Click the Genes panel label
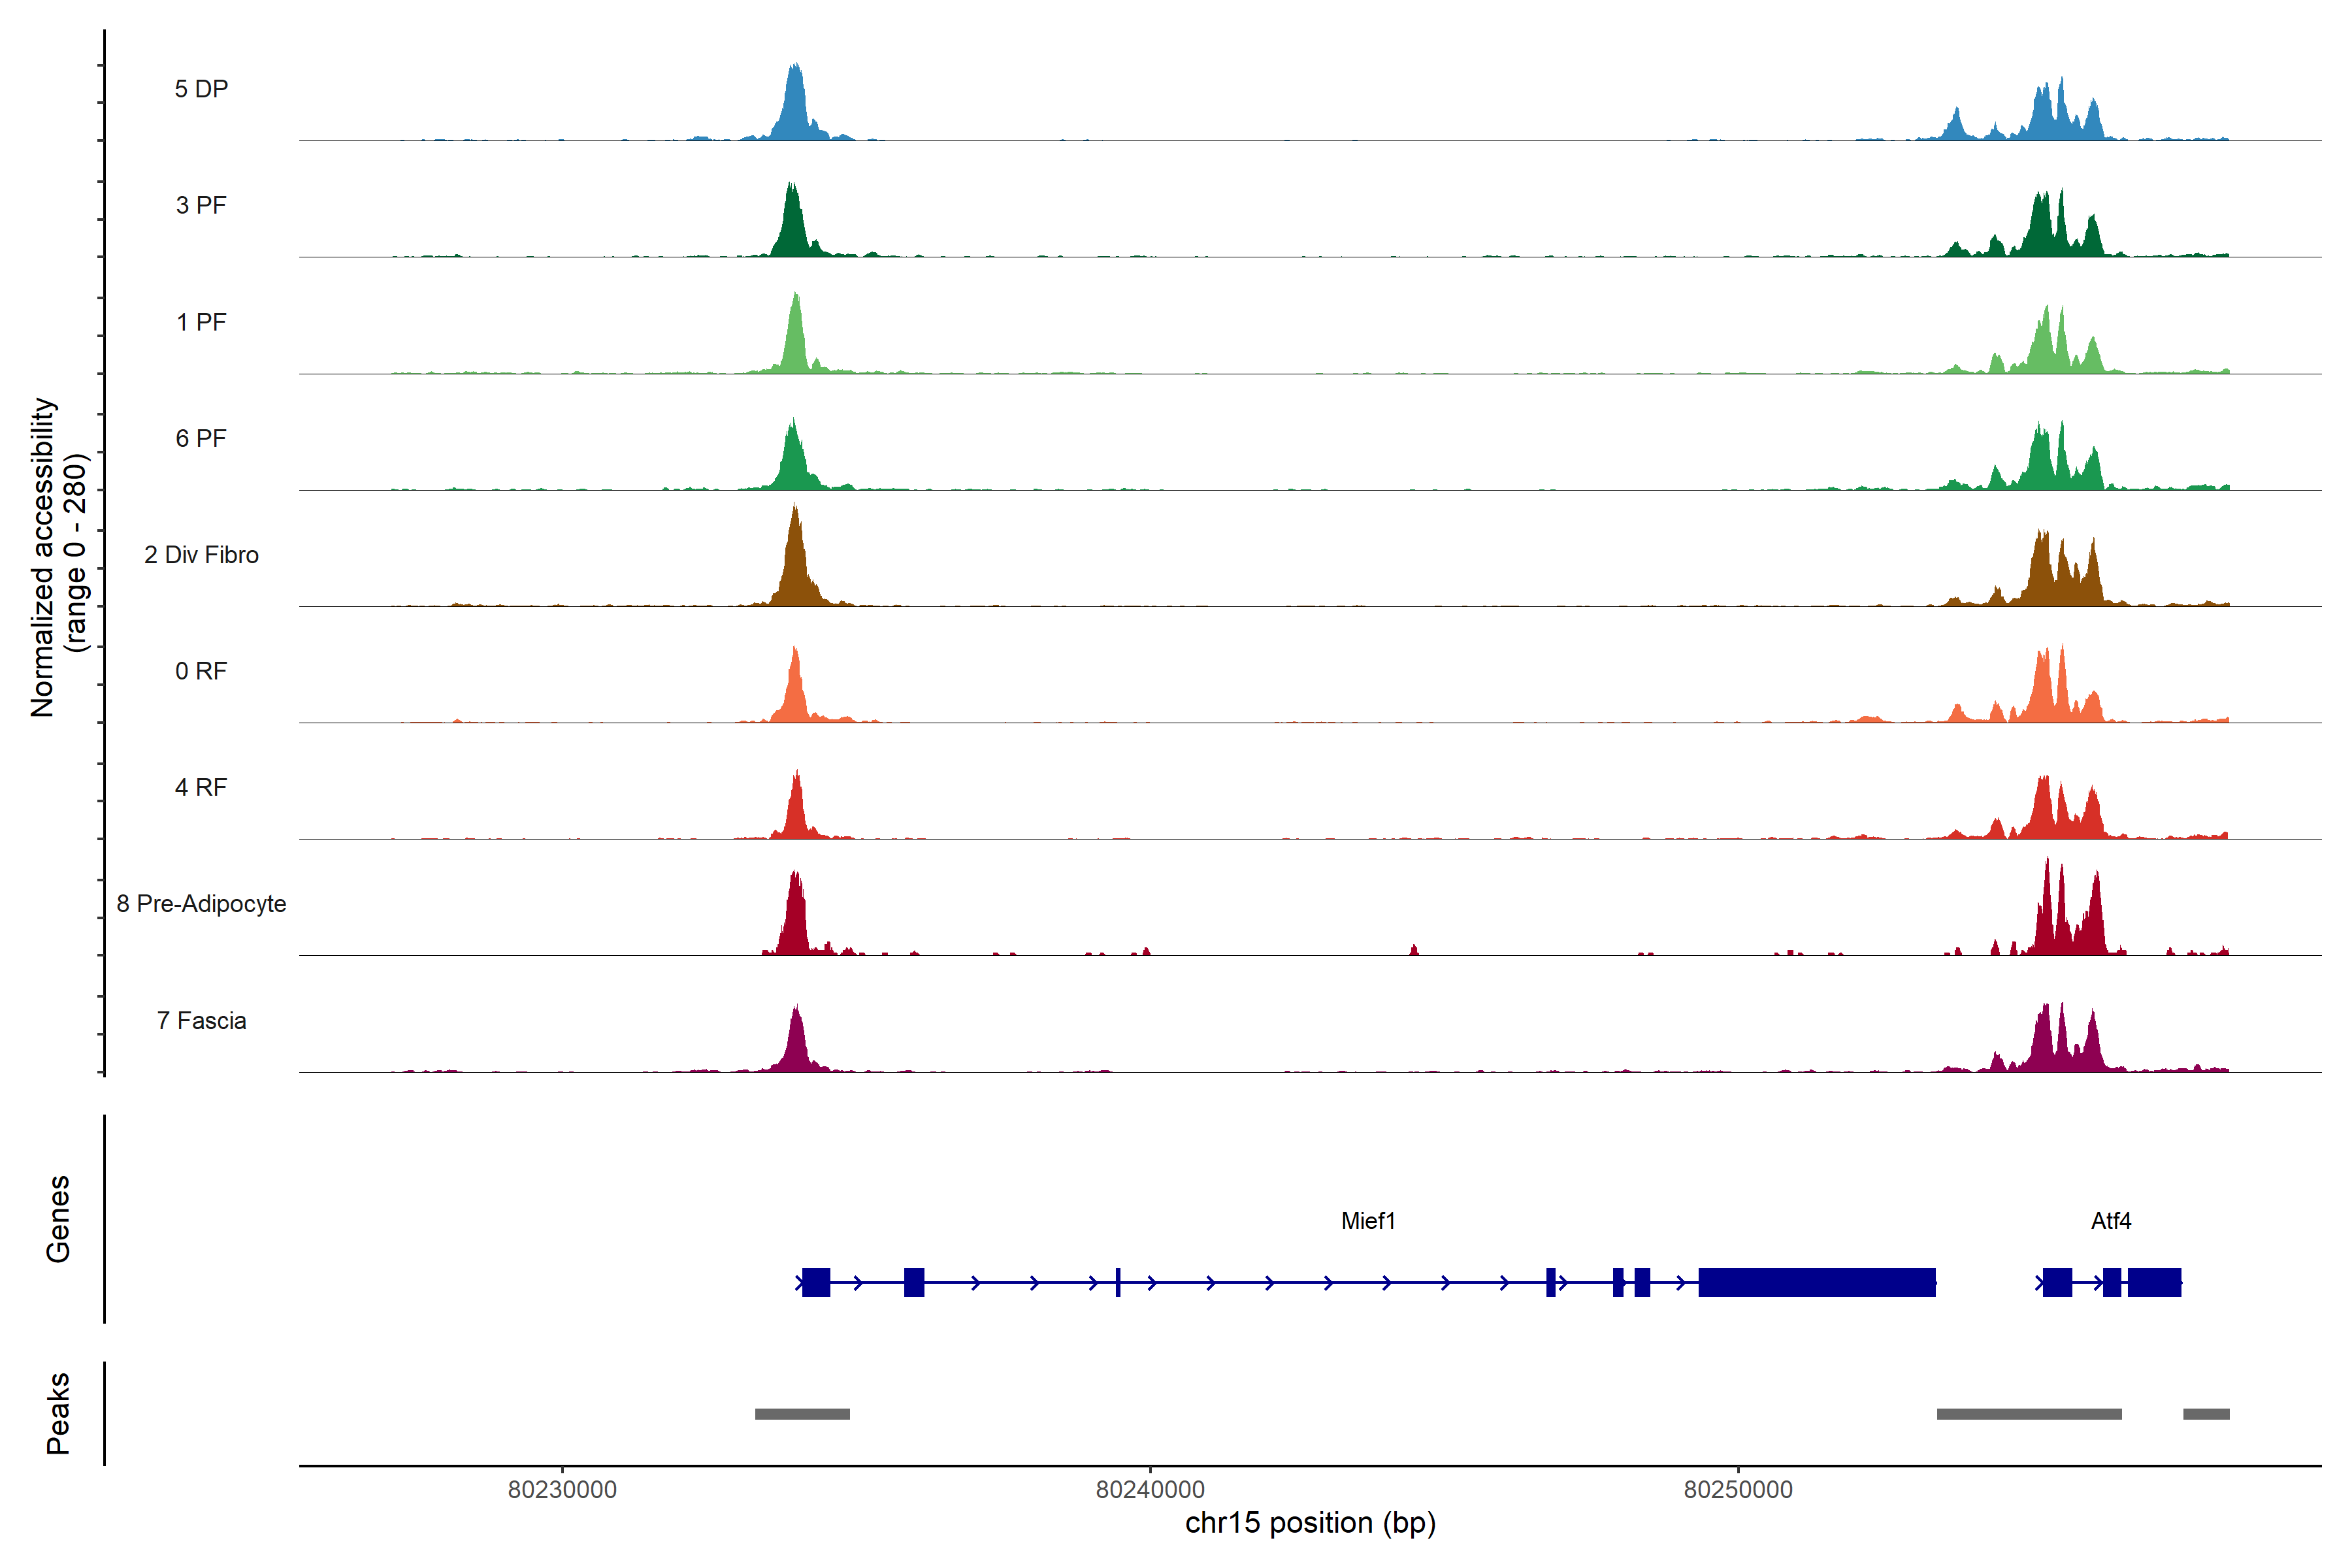 58,1219
